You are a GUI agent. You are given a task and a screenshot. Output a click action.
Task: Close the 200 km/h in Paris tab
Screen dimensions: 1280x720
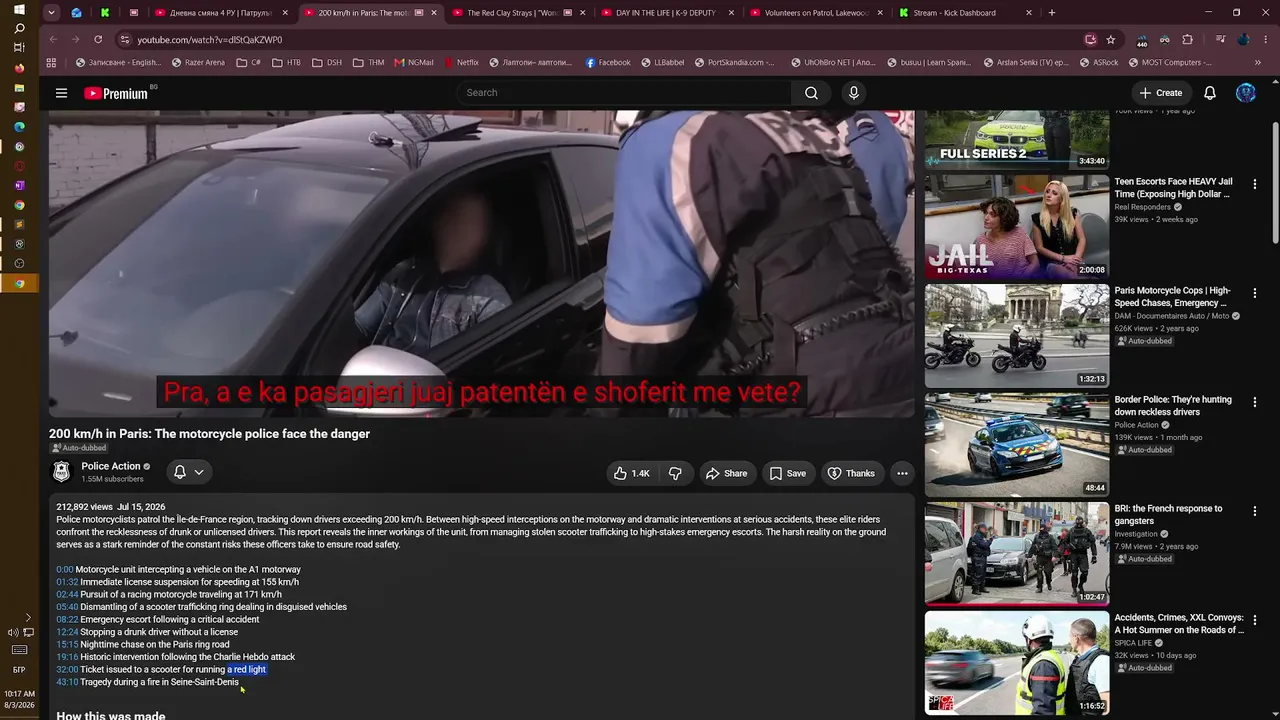pyautogui.click(x=433, y=13)
